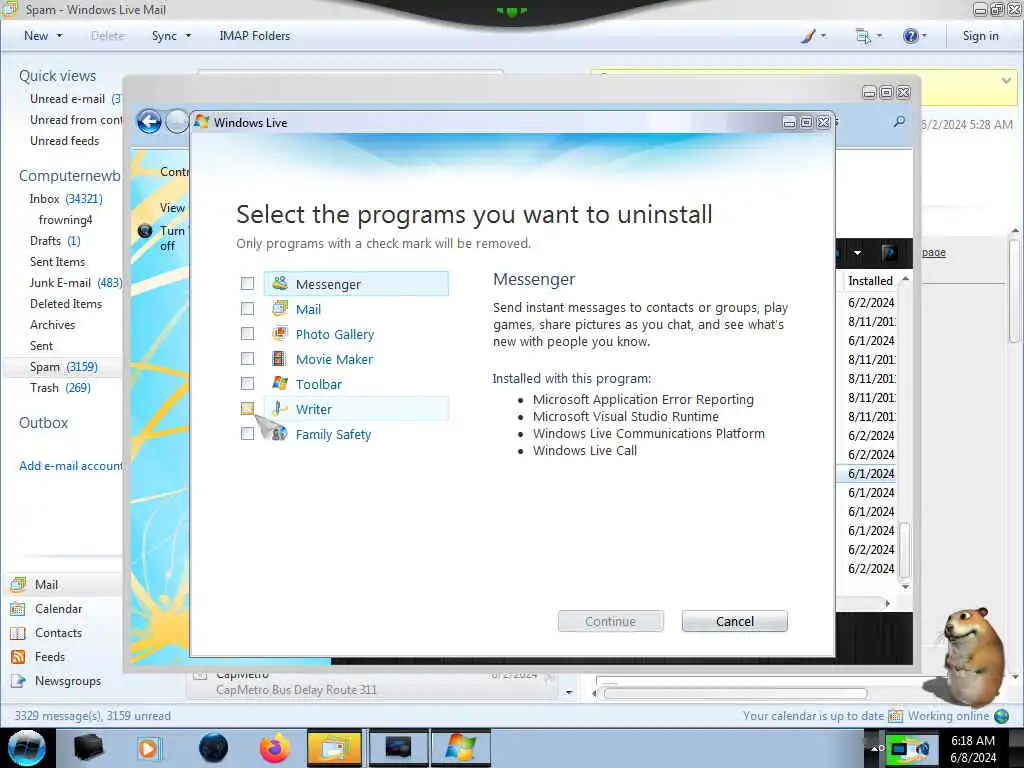Click the Photo Gallery icon
This screenshot has width=1024, height=768.
tap(280, 334)
